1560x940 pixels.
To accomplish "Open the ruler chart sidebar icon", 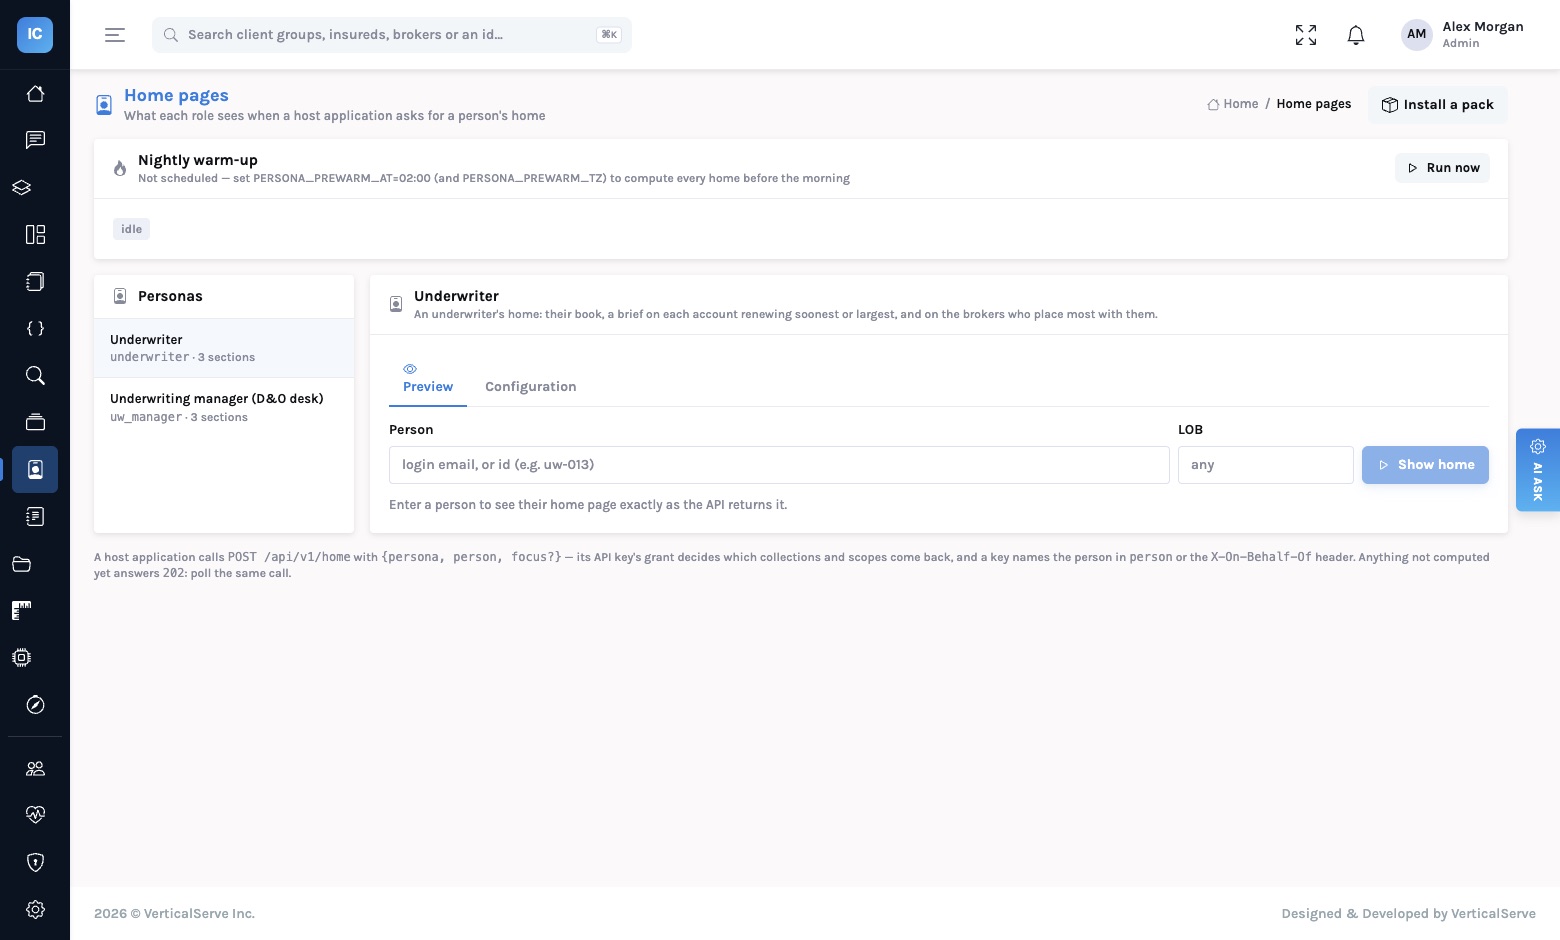I will coord(22,611).
